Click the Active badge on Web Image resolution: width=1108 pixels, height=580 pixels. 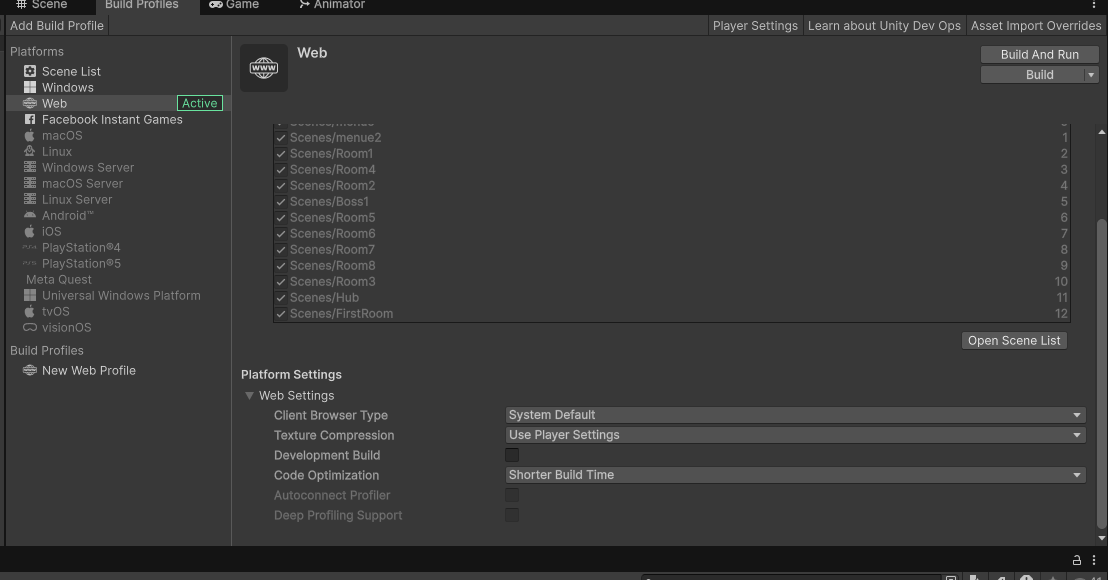200,103
